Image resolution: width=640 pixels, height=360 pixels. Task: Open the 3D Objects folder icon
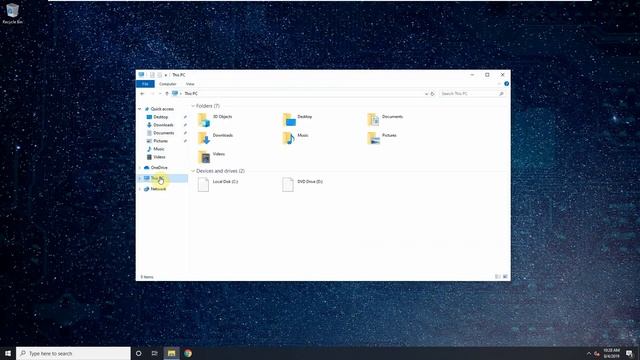click(203, 120)
